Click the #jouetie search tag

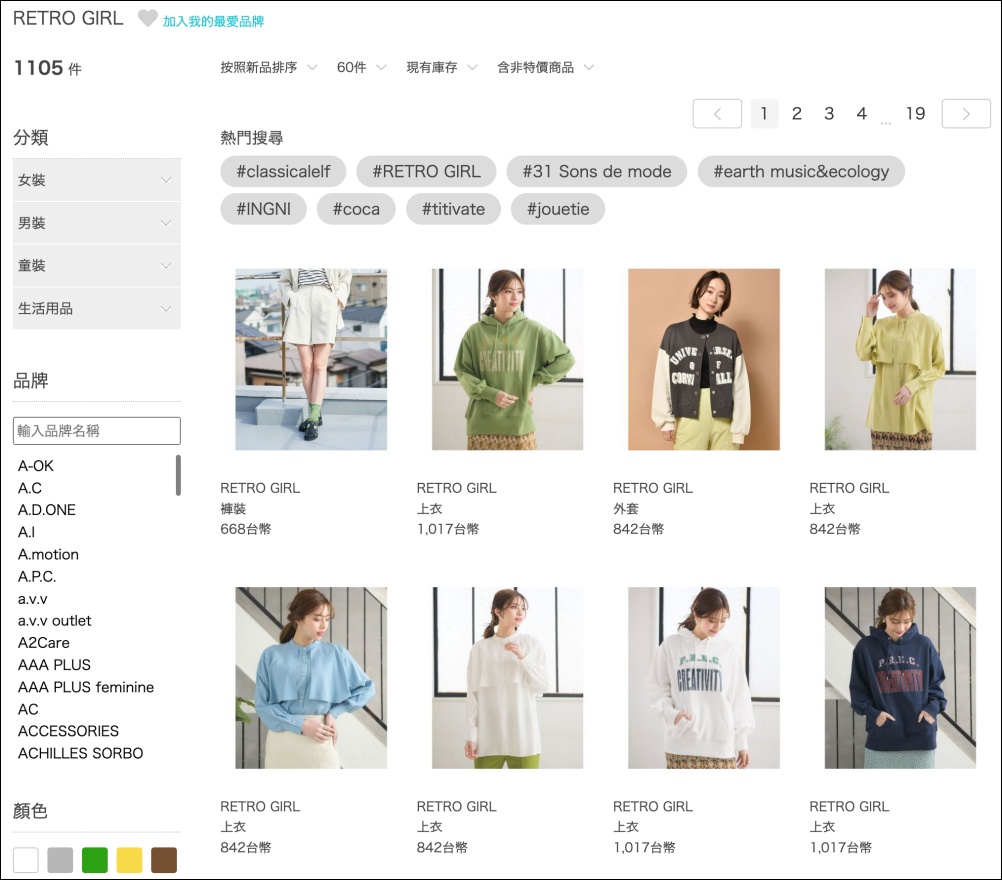pos(558,209)
